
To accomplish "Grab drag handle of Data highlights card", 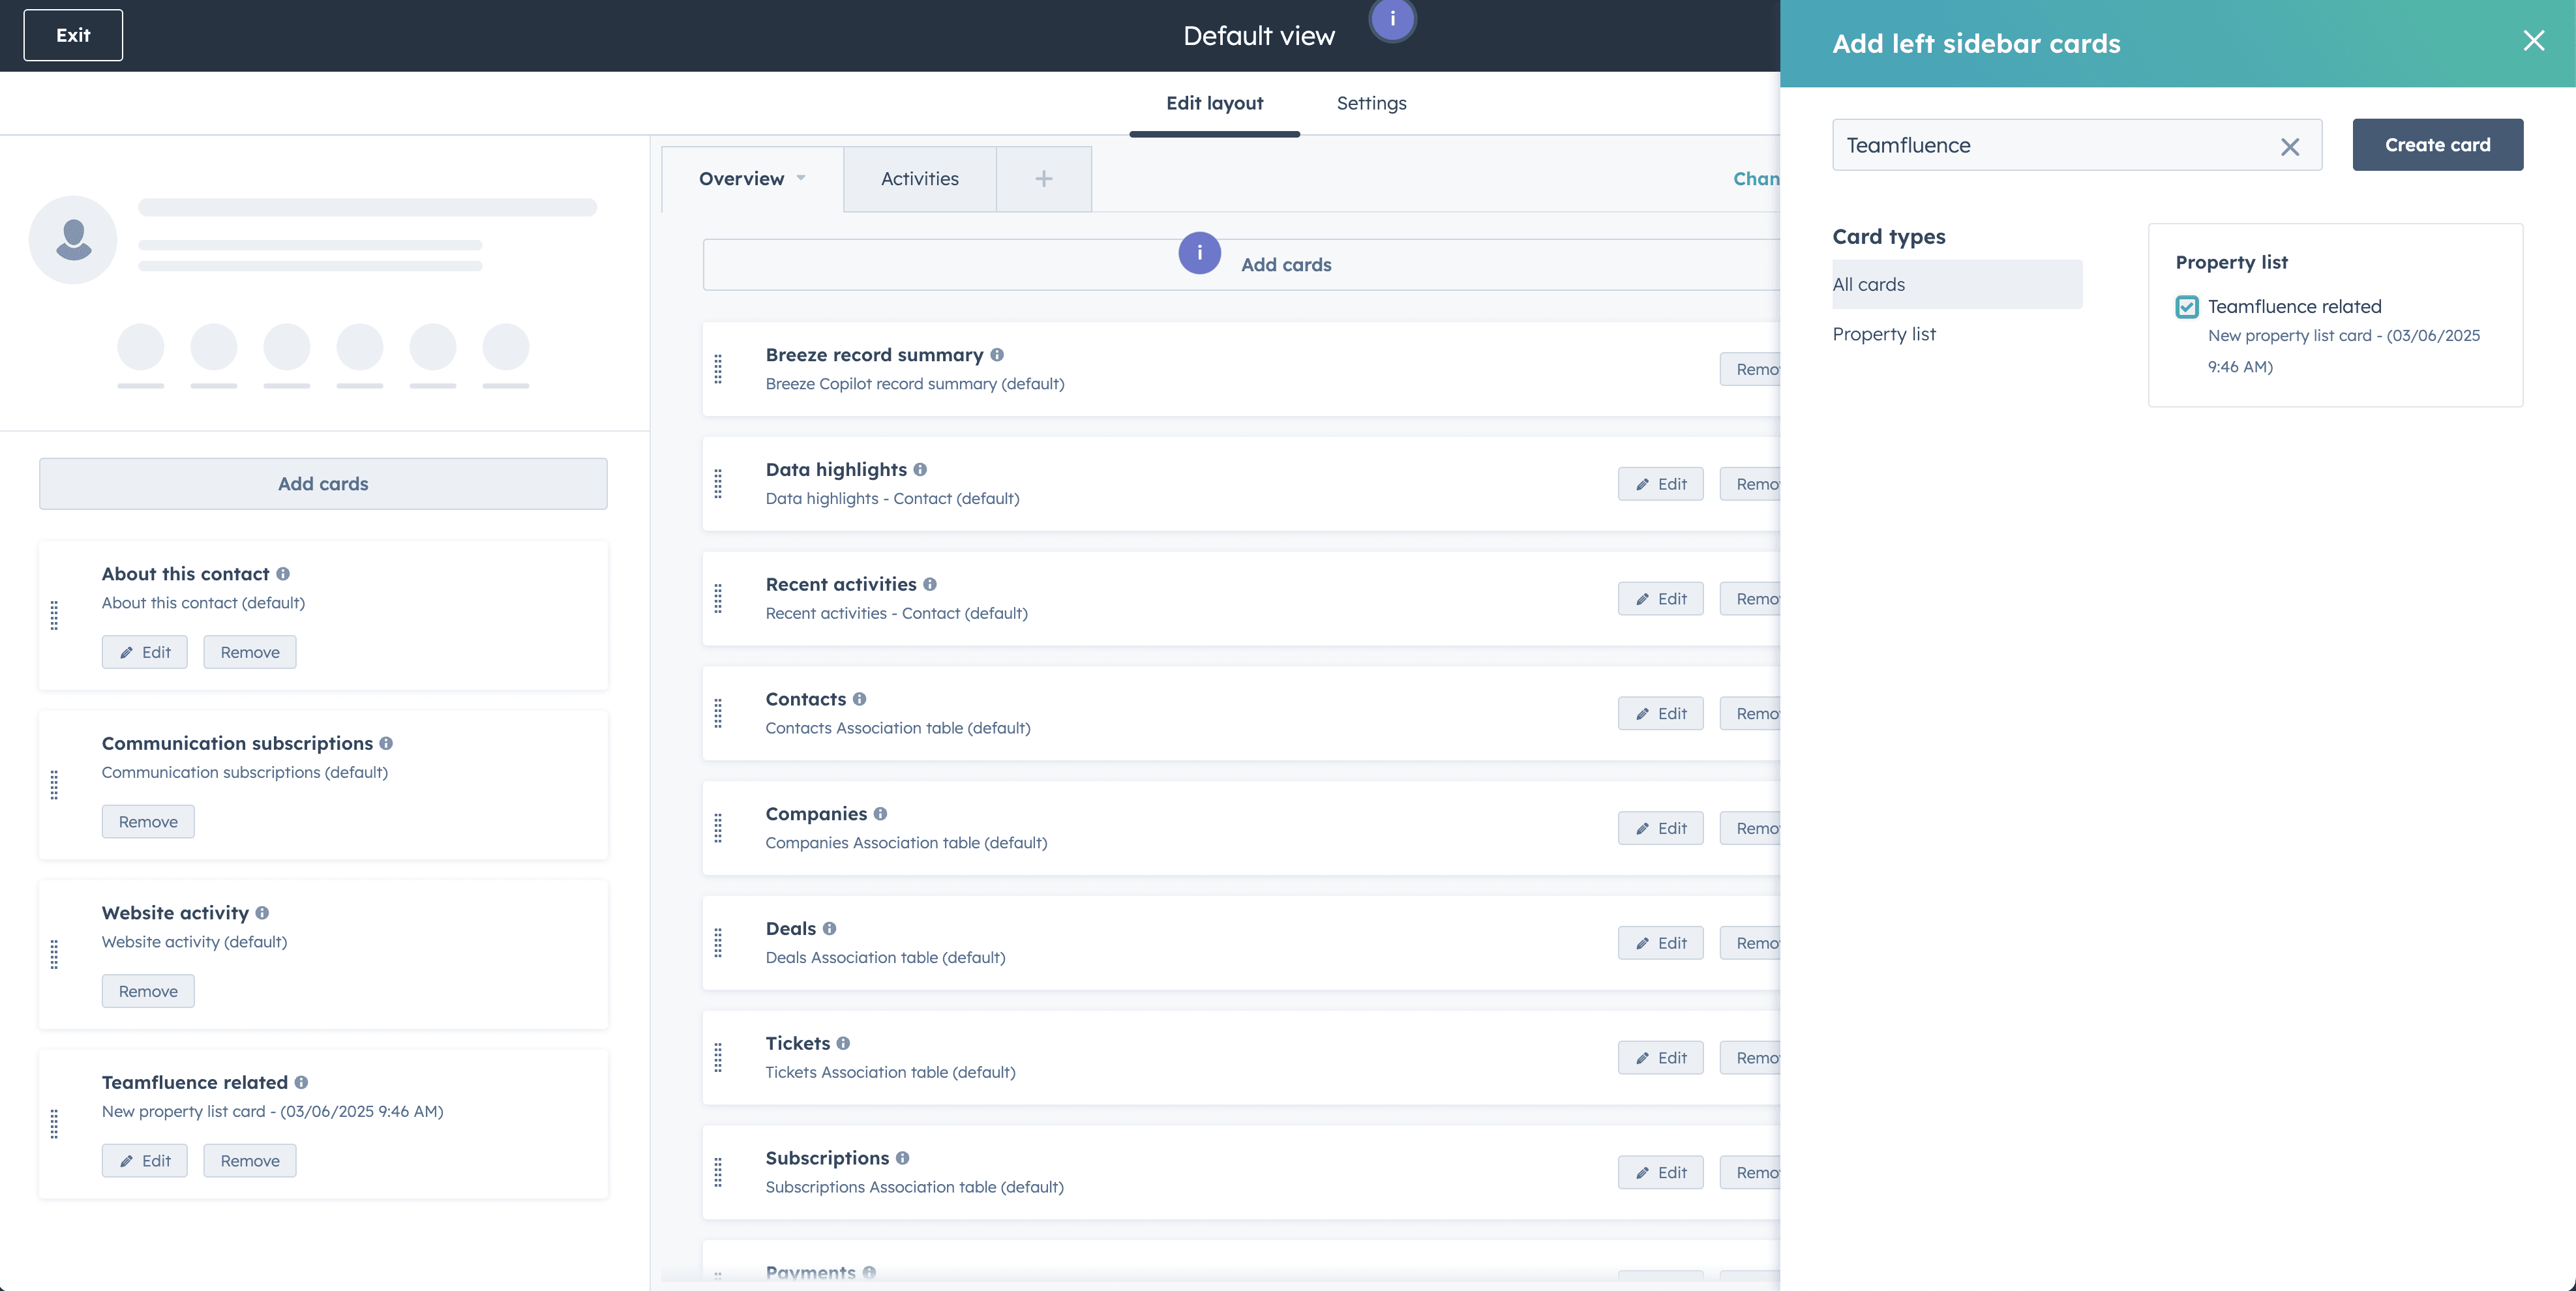I will [718, 484].
